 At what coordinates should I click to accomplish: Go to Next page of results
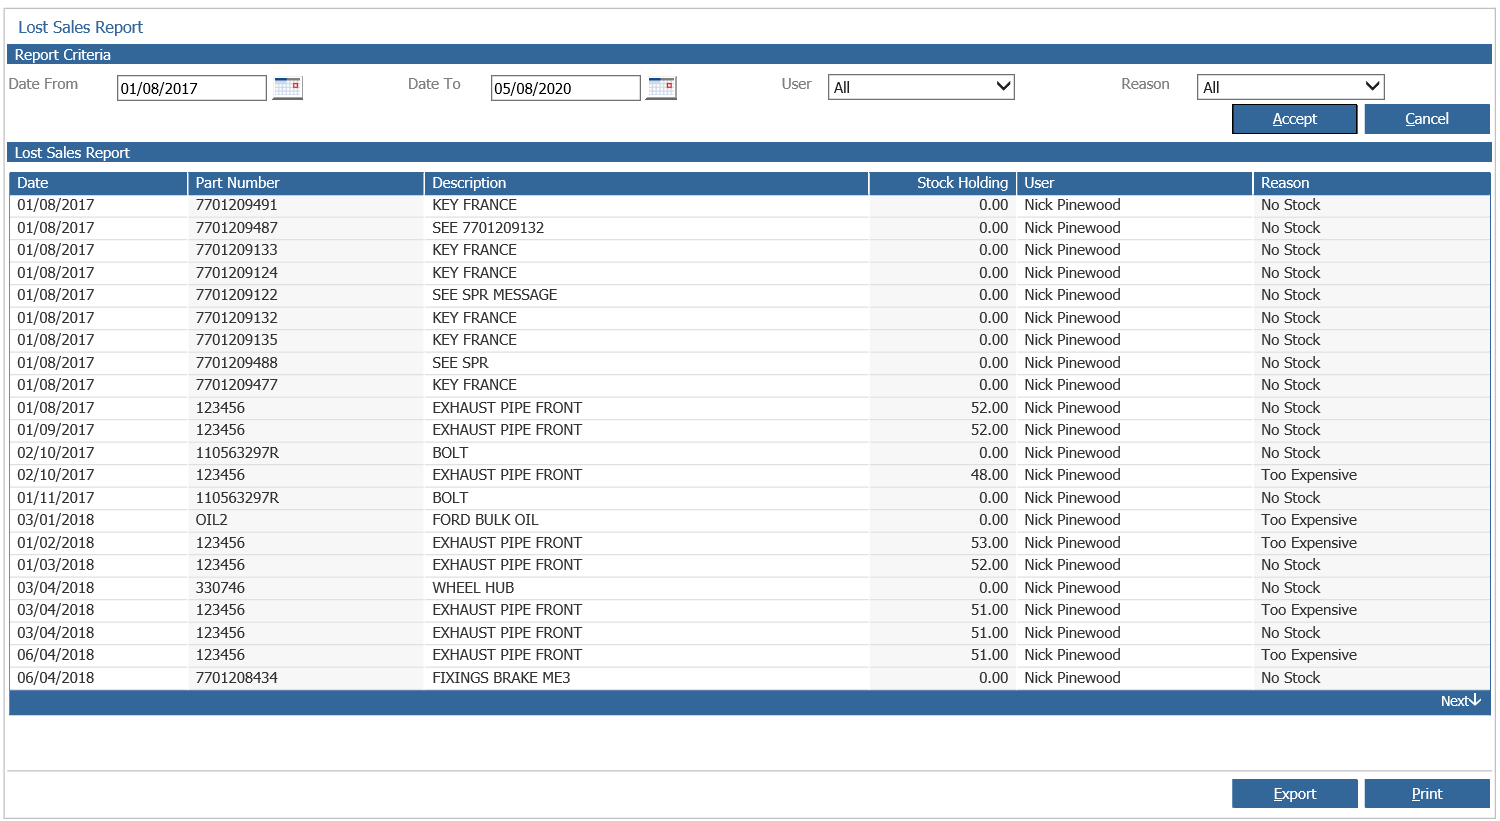(x=1461, y=701)
